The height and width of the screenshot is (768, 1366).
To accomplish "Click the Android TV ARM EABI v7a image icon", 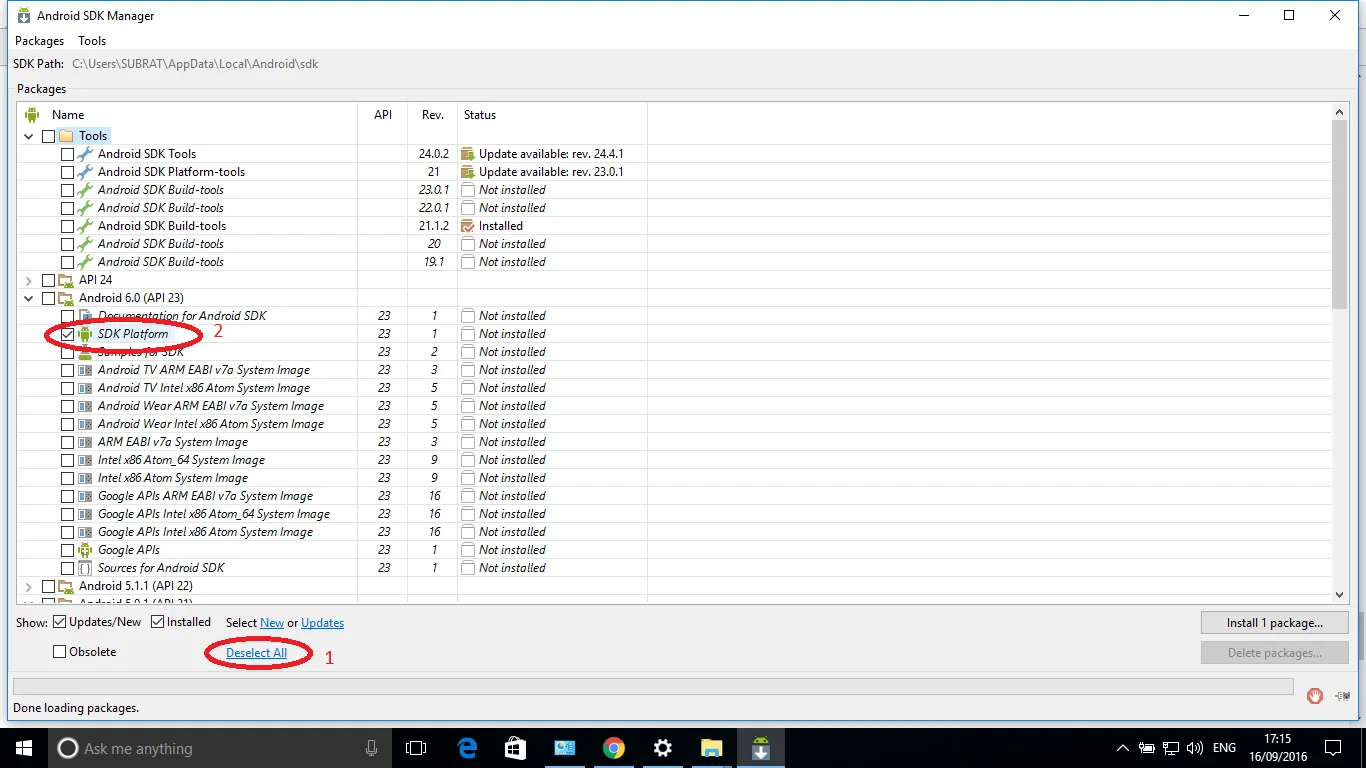I will 85,370.
